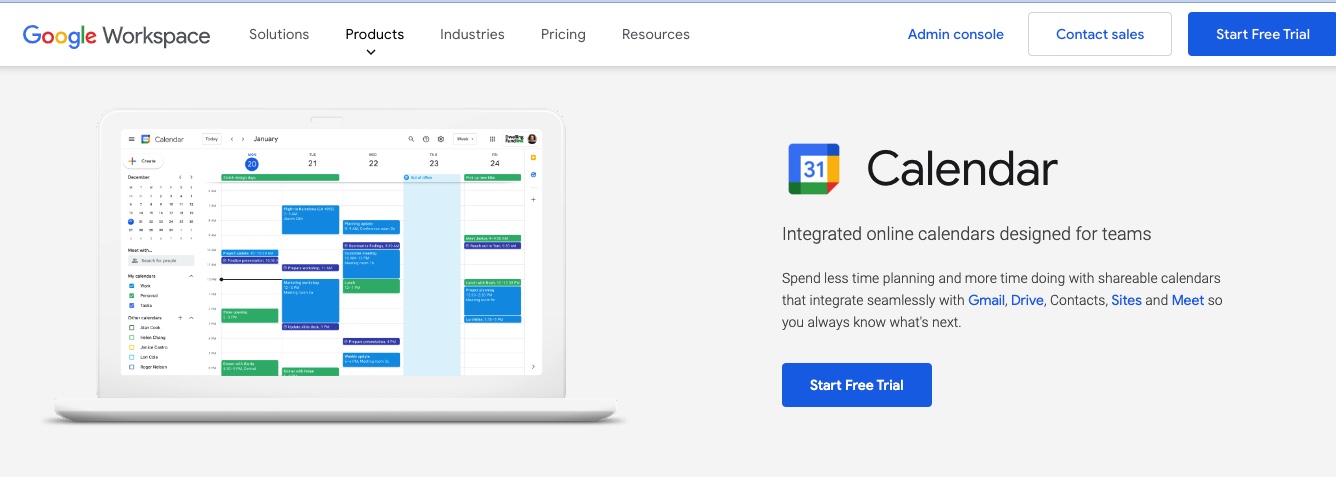
Task: Click the Create button in Calendar preview
Action: (x=143, y=161)
